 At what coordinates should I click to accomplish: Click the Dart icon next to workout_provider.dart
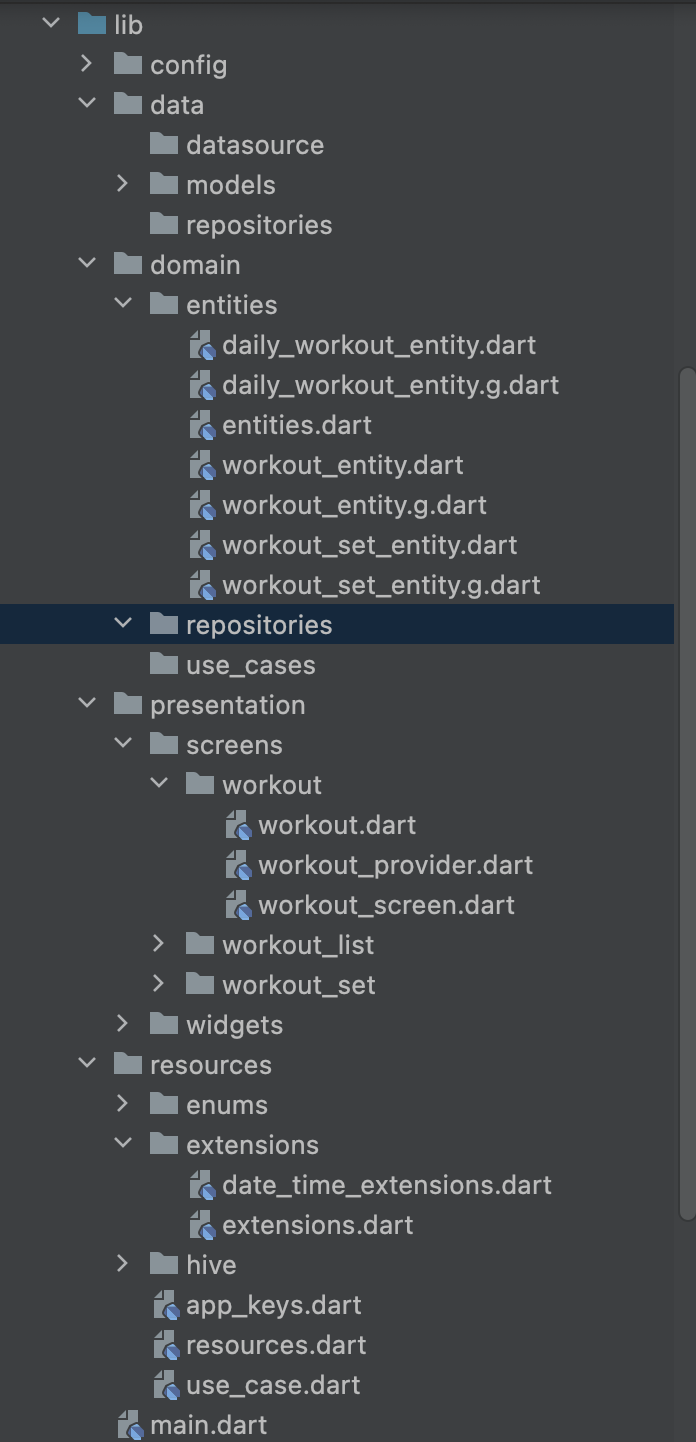coord(238,865)
